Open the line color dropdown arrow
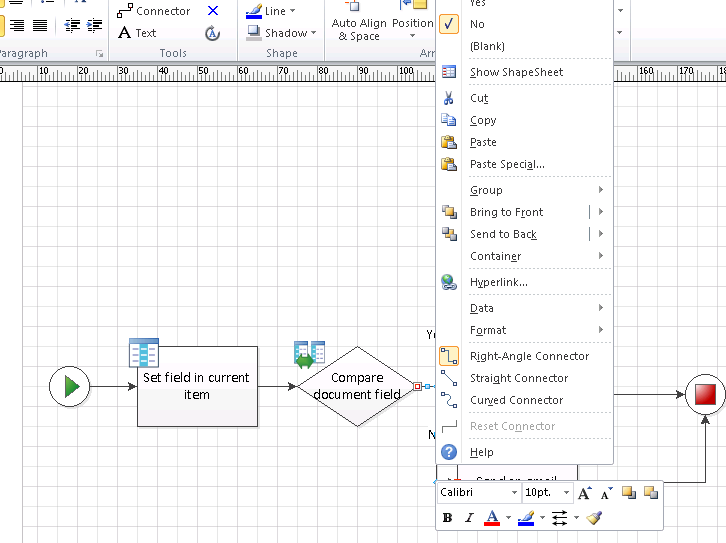The height and width of the screenshot is (543, 726). 542,518
